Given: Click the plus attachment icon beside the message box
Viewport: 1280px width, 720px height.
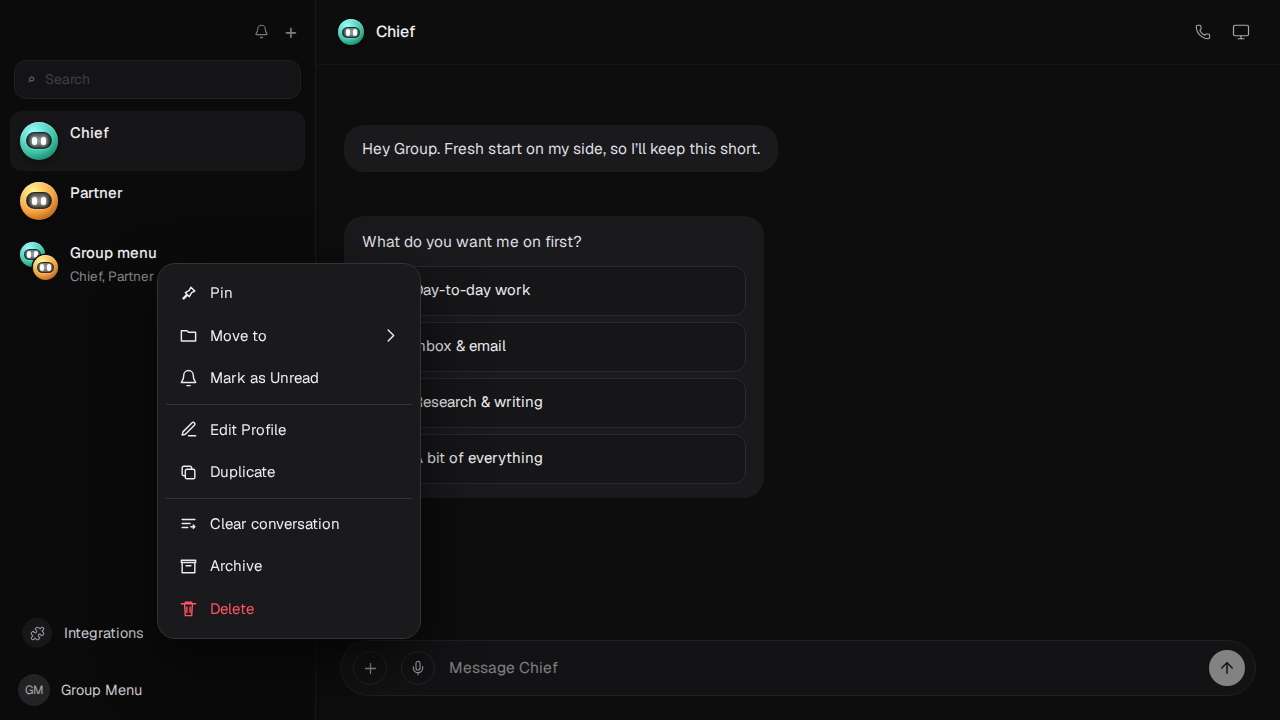Looking at the screenshot, I should (370, 668).
